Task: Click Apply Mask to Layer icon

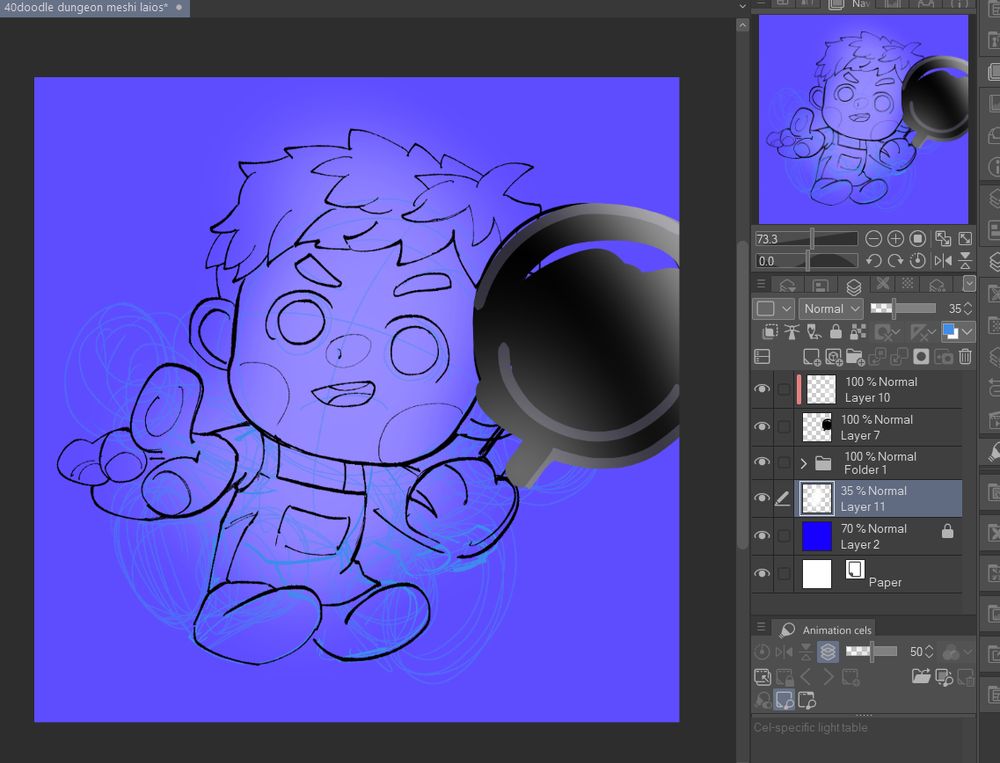Action: click(x=943, y=357)
